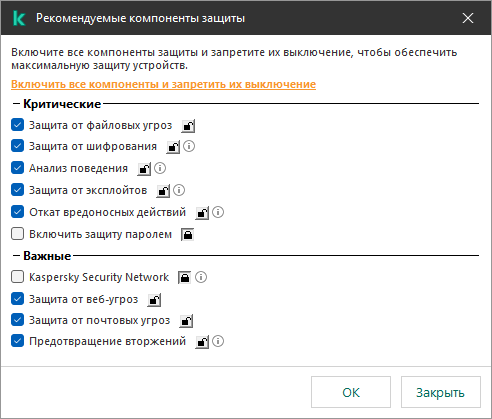Toggle lock next to Защита от веб-угроз

[154, 300]
